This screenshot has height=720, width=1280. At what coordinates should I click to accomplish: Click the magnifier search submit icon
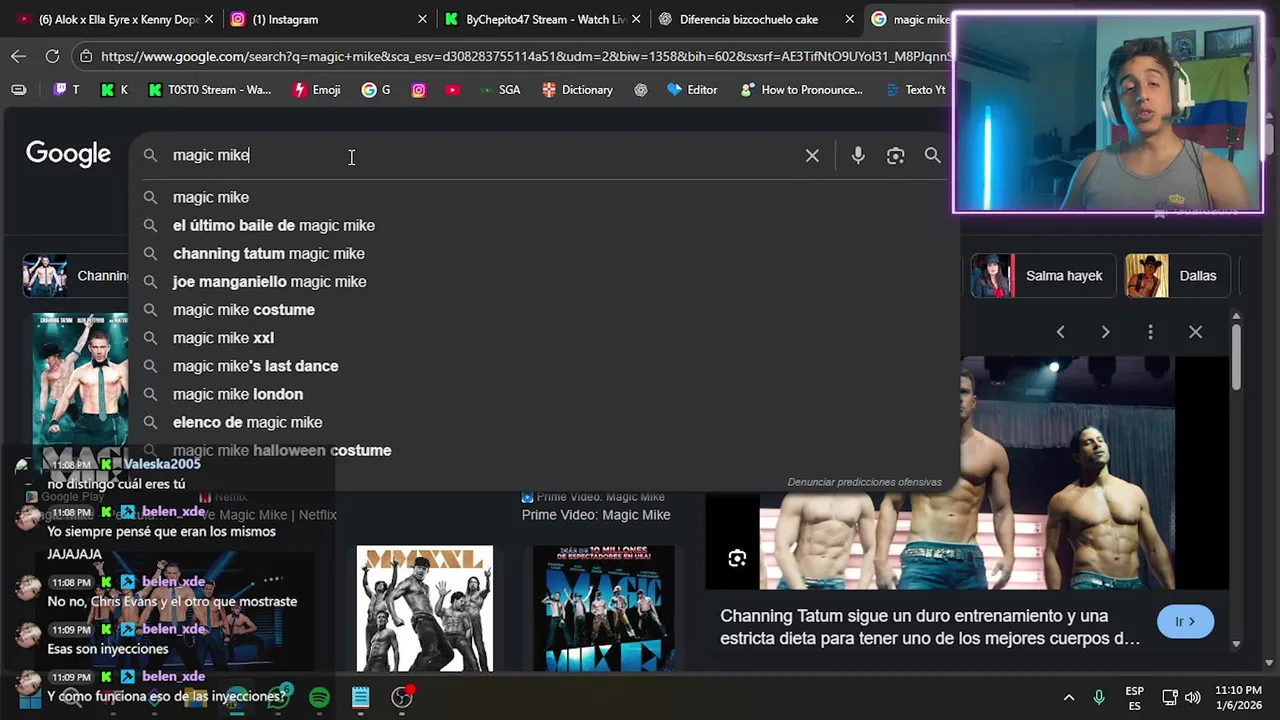pyautogui.click(x=932, y=155)
